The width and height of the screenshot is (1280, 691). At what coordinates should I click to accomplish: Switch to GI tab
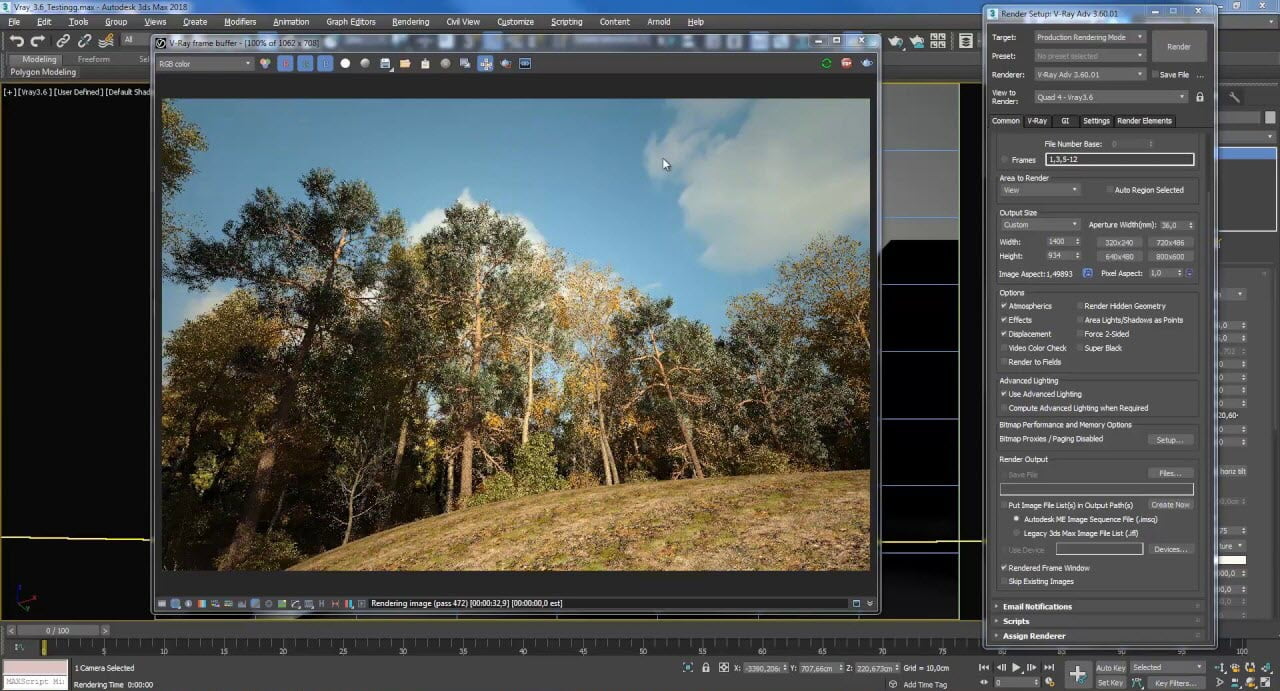tap(1065, 121)
